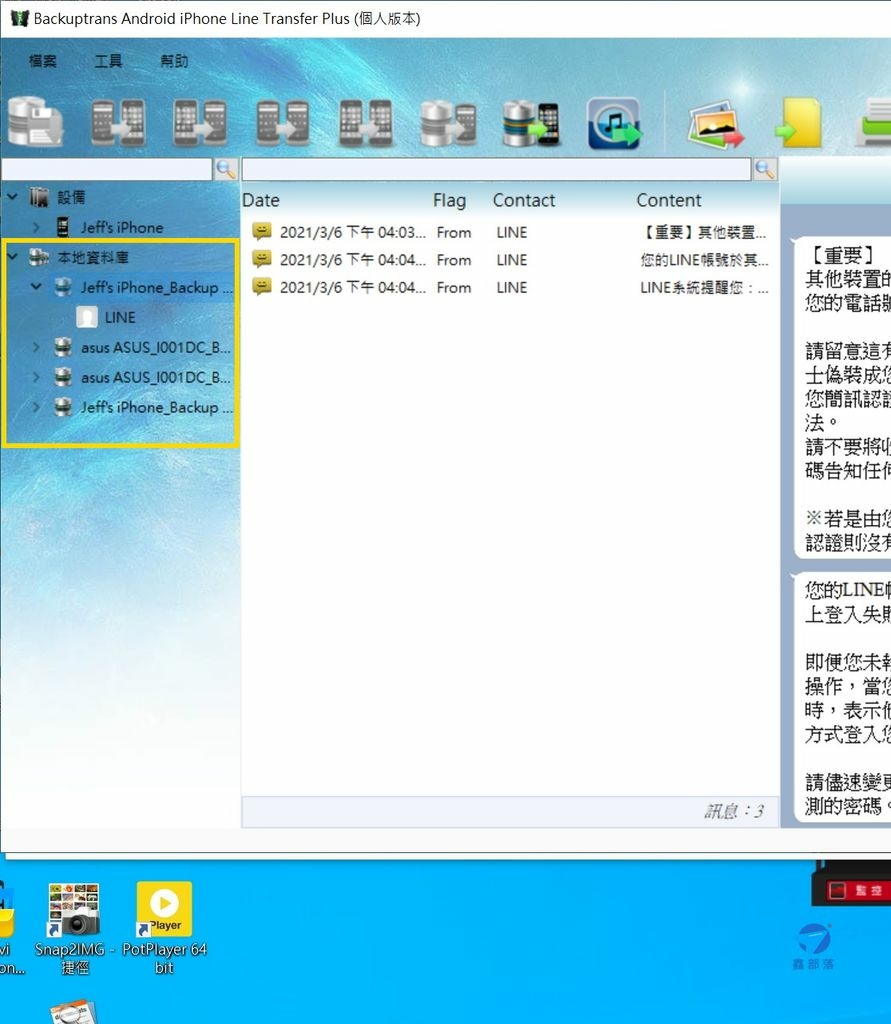Expand the bottom Jeff's iPhone_Backup node

click(36, 407)
